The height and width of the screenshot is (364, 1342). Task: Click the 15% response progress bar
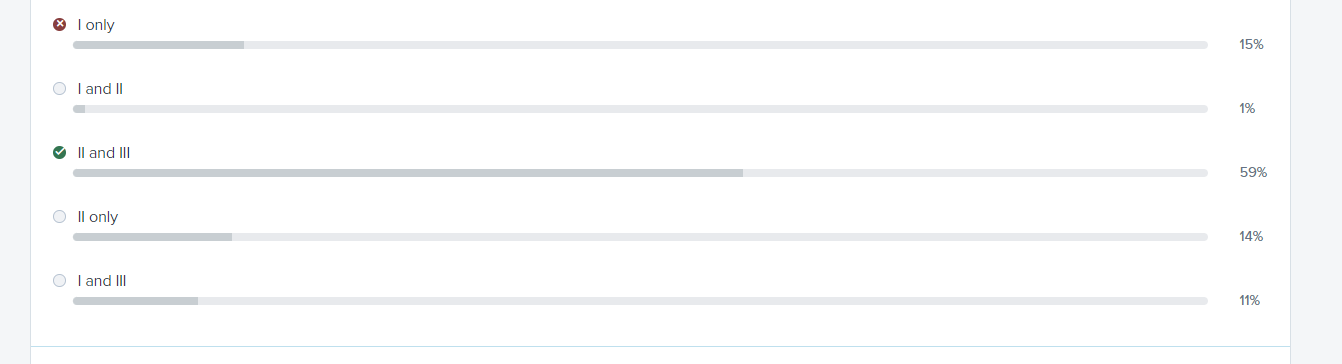click(640, 45)
